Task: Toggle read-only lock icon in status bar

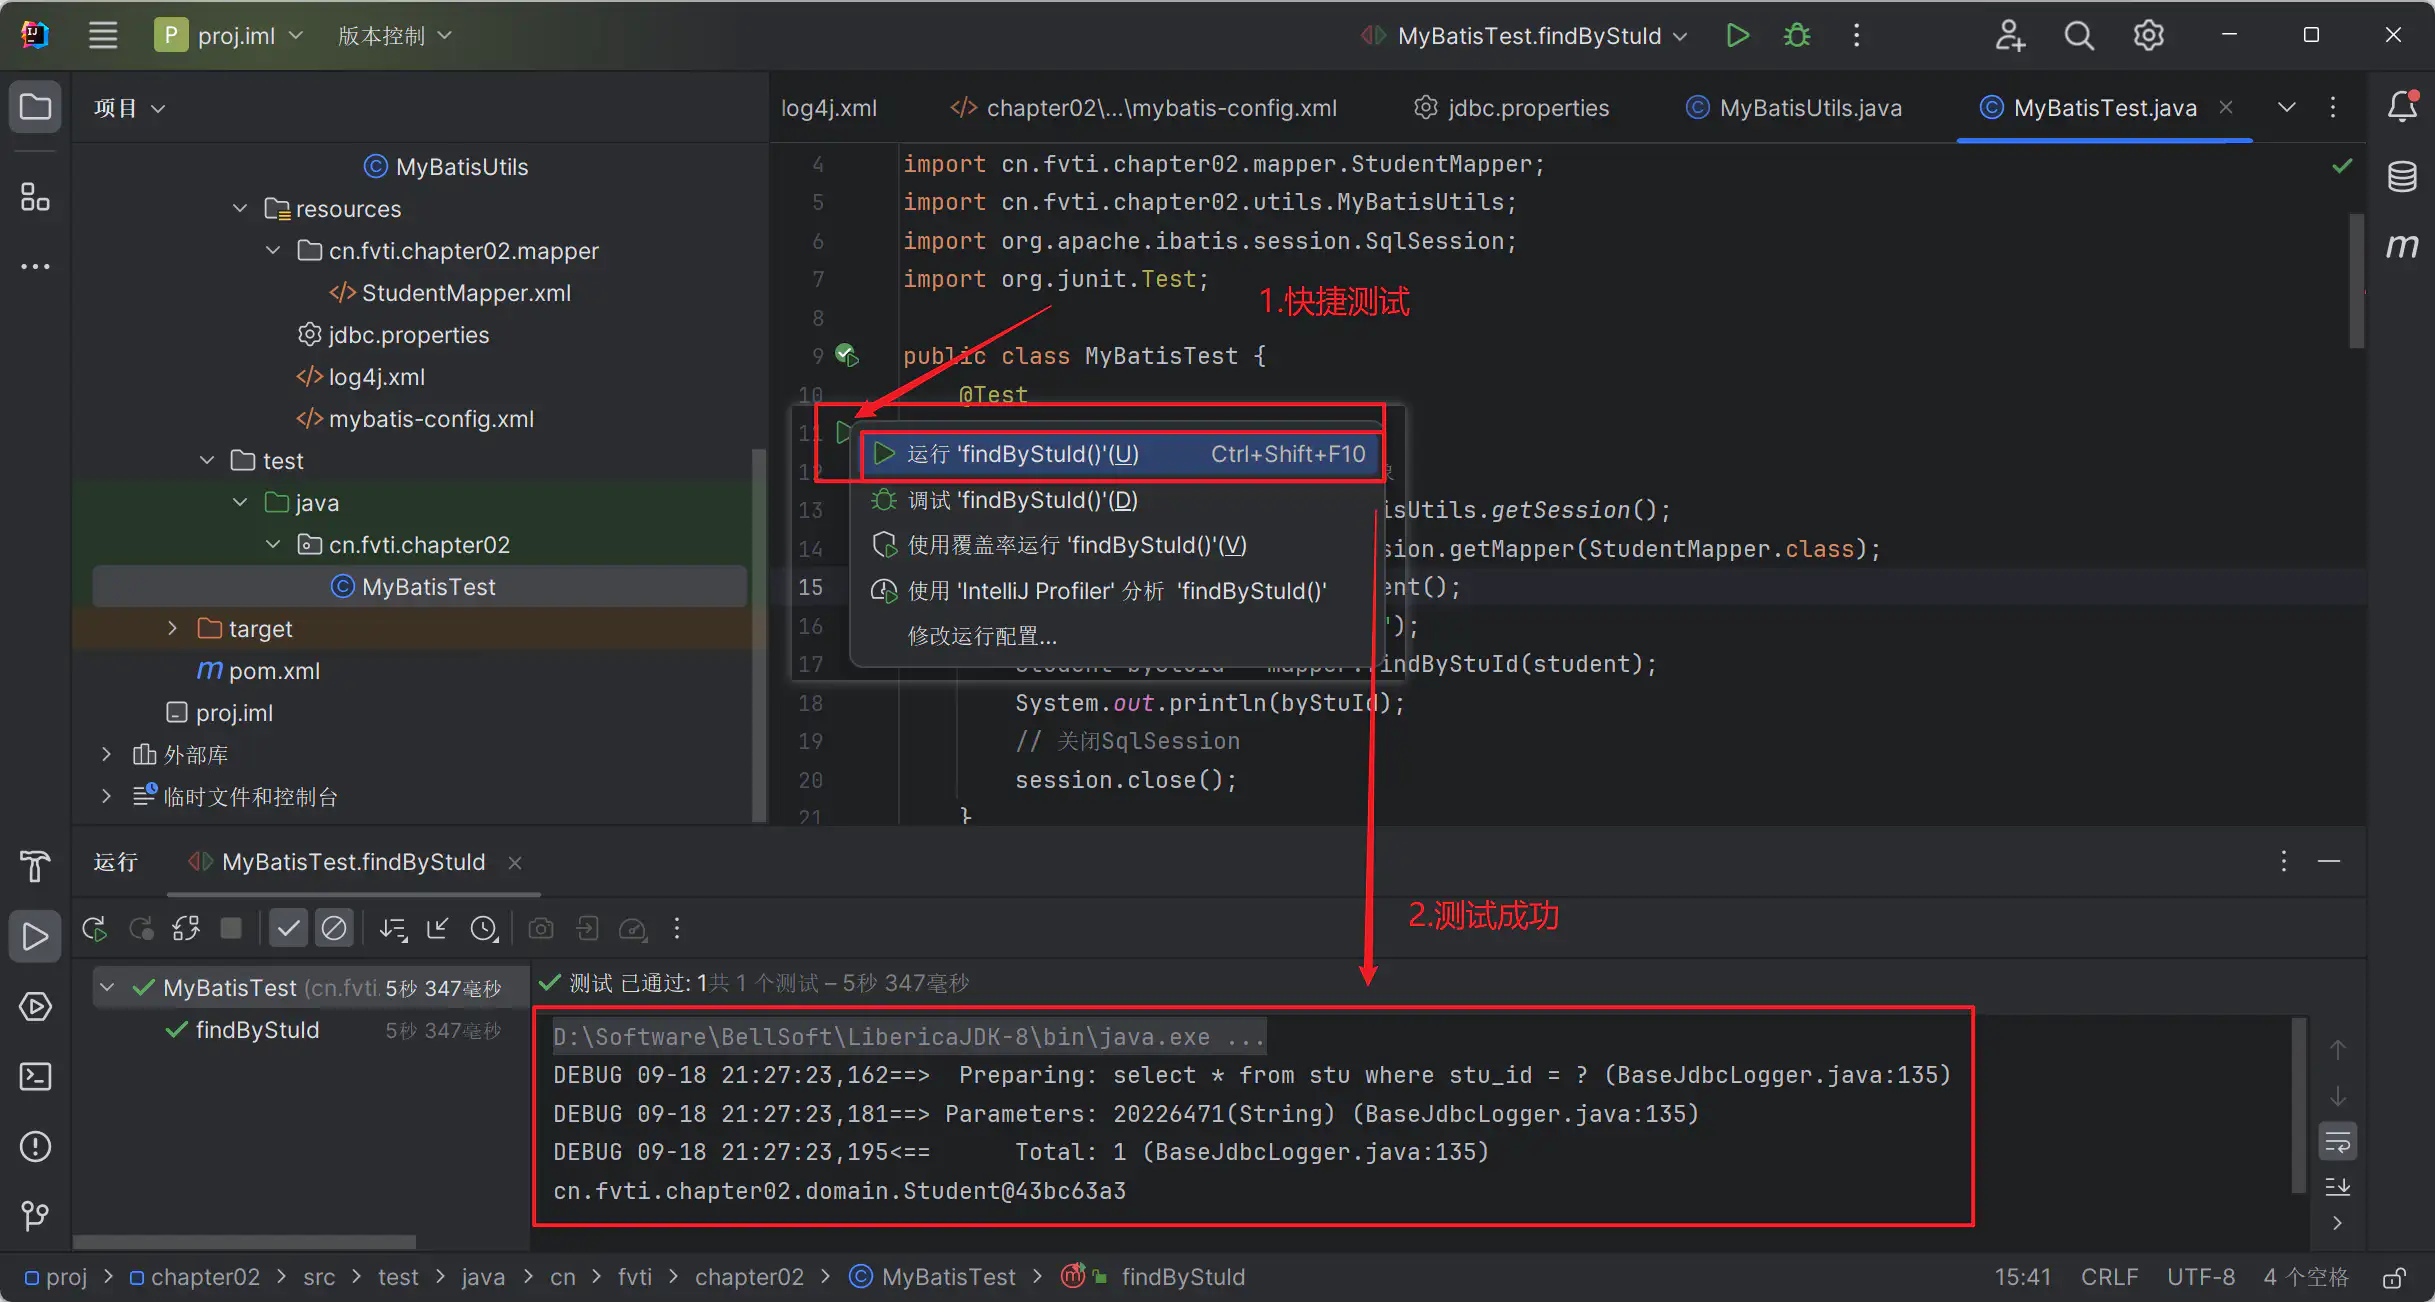Action: point(2395,1277)
